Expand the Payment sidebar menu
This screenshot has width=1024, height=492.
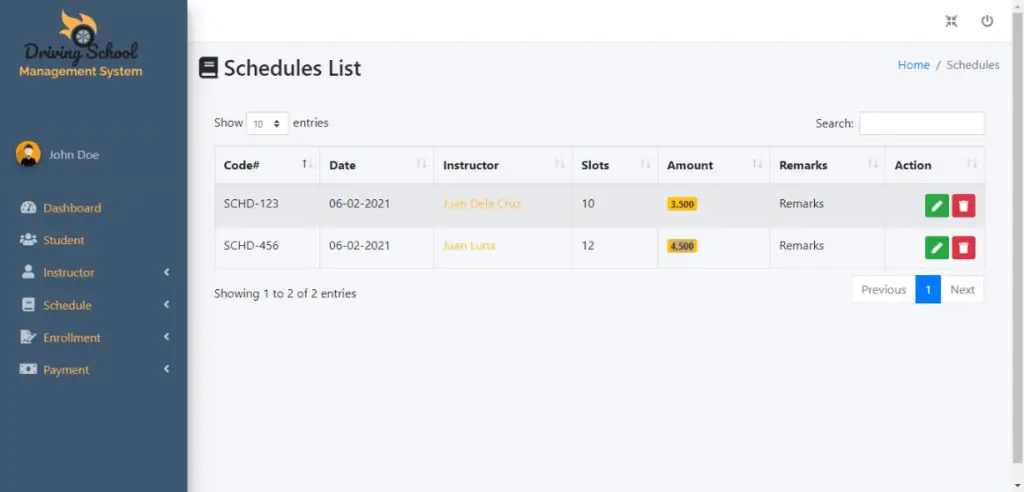pos(94,370)
